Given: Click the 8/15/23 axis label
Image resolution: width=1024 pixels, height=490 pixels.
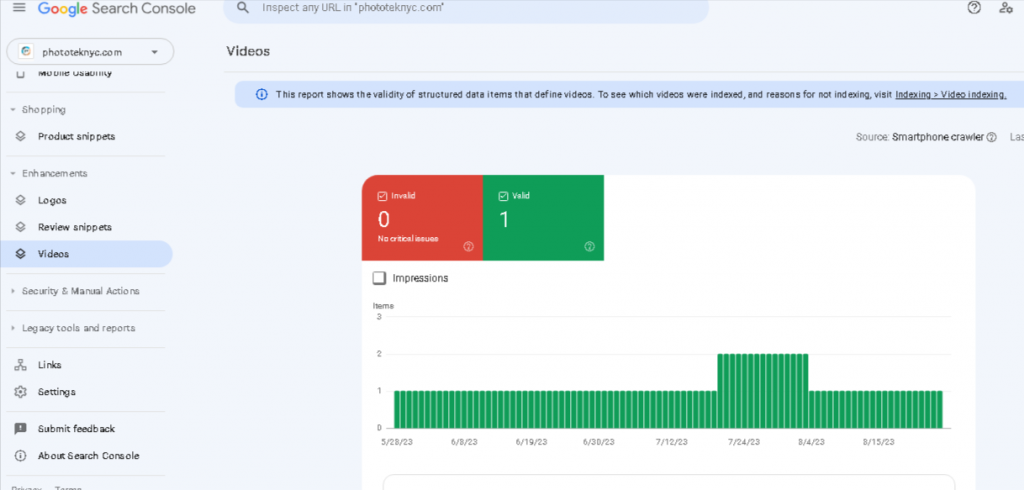Looking at the screenshot, I should 878,442.
